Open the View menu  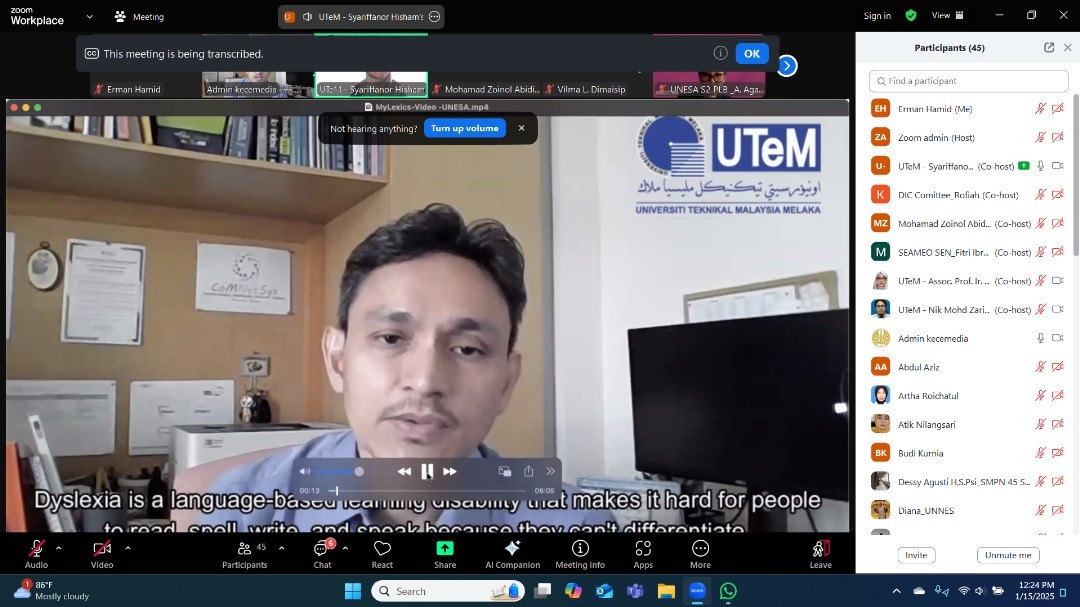coord(946,15)
